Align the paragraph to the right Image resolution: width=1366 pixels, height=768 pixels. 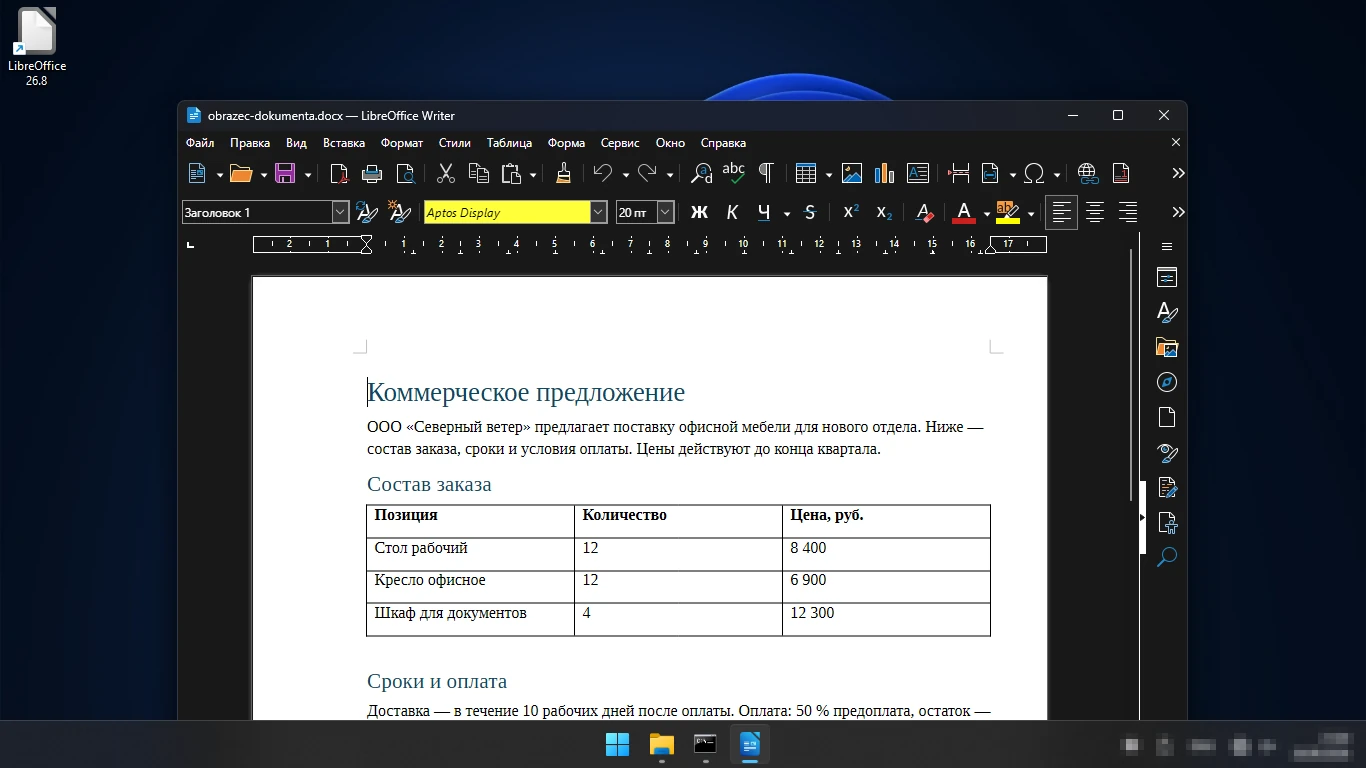(x=1128, y=212)
